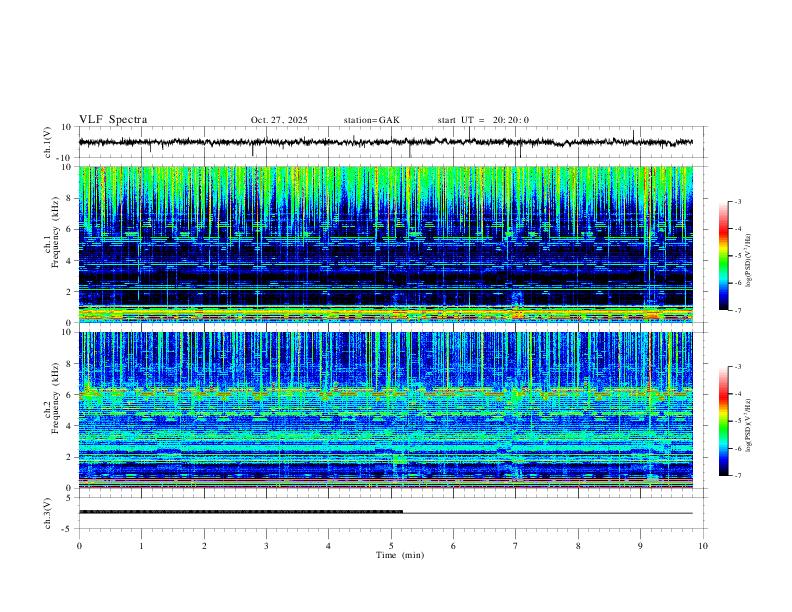Click inside the ch.1 spectrogram panel

point(385,244)
